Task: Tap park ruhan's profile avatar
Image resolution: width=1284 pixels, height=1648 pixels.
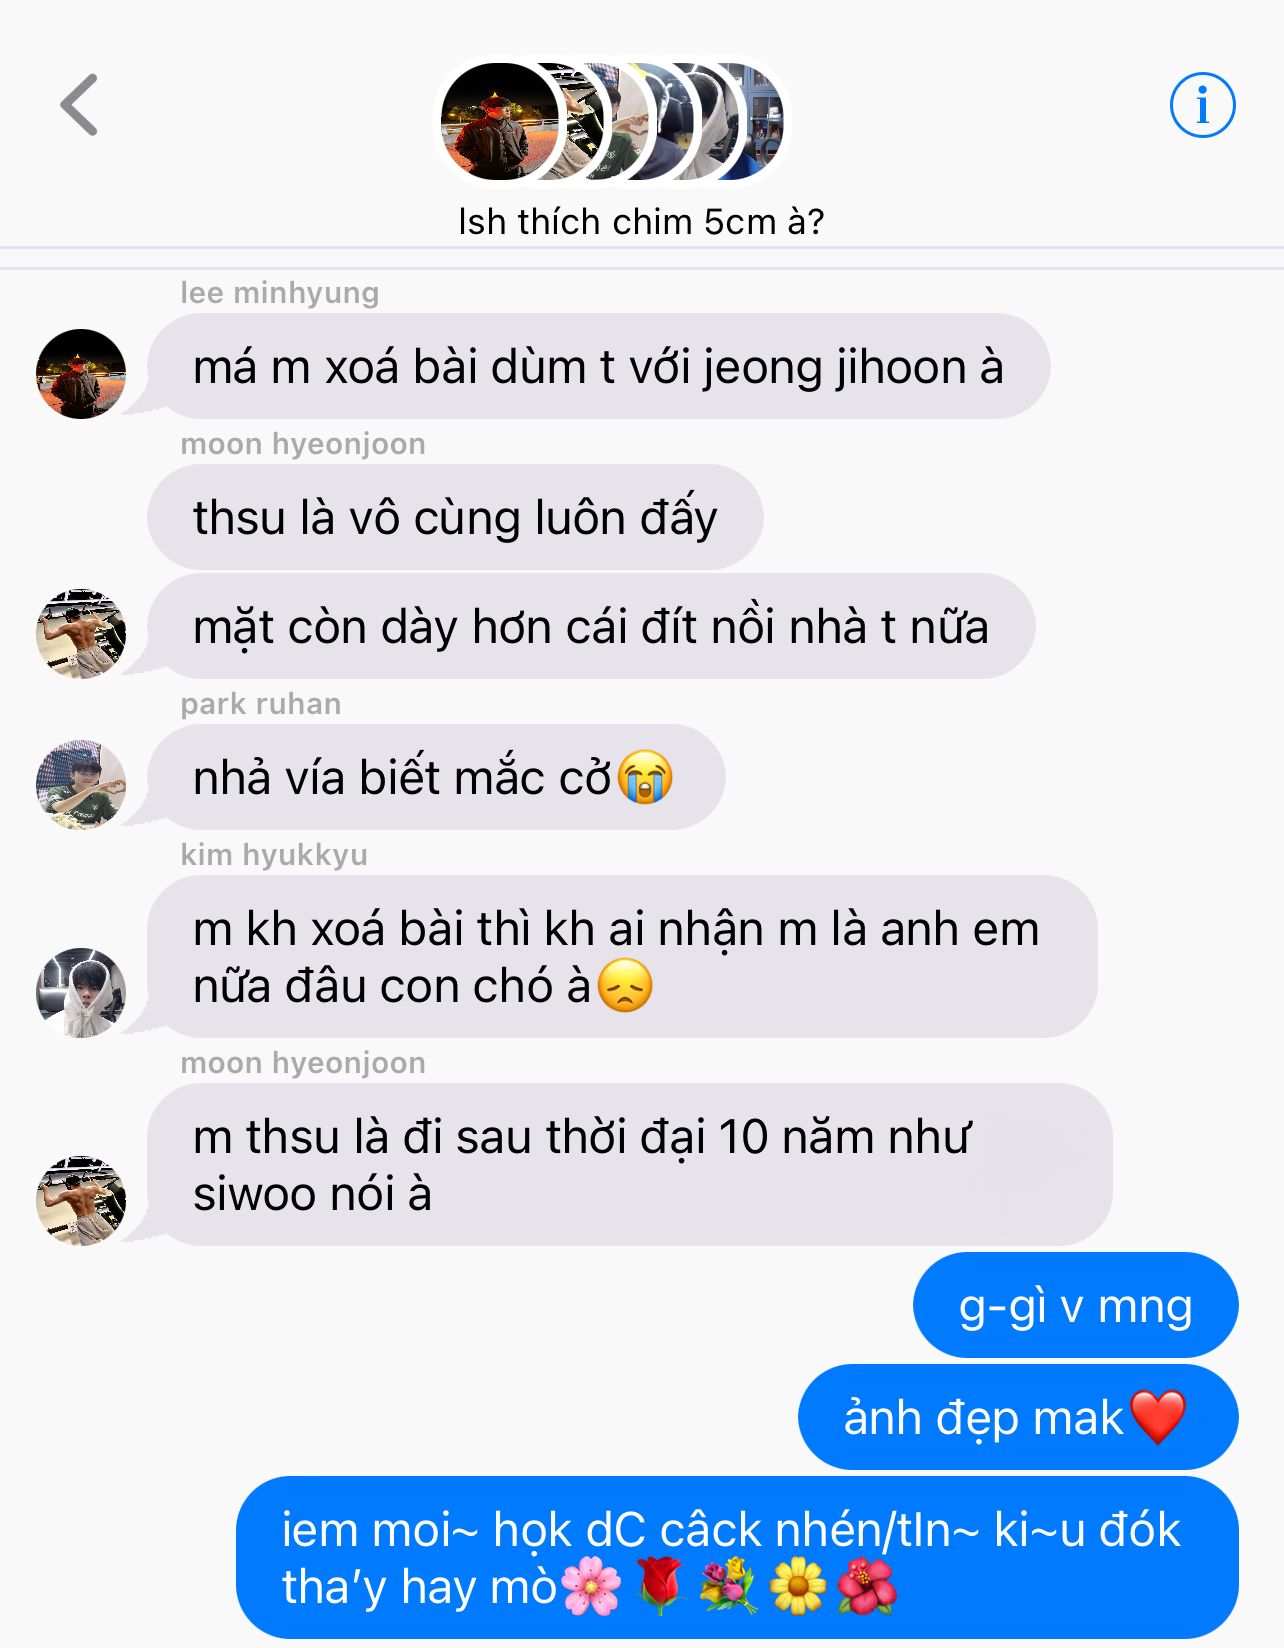Action: 81,785
